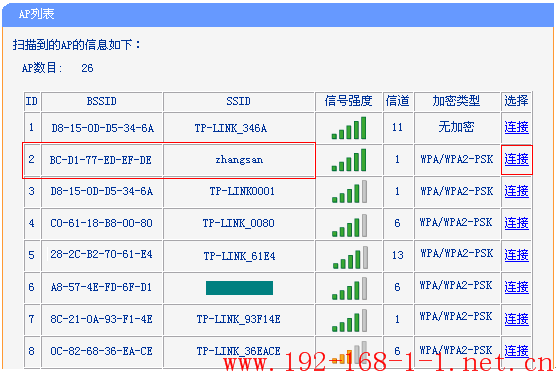Click 连接 in the TP-LINK0001 row
Viewport: 556px width, 378px height.
click(516, 191)
